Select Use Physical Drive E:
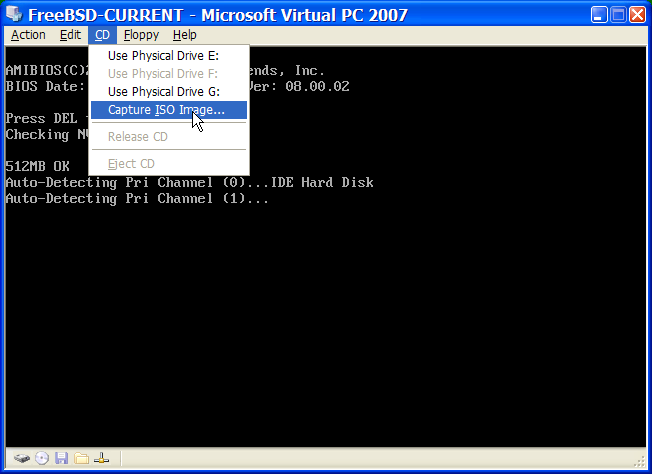The height and width of the screenshot is (474, 652). pos(162,56)
